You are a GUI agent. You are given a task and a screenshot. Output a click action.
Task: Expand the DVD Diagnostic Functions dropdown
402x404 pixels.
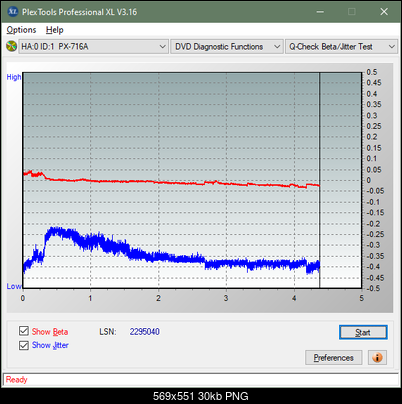tap(227, 46)
